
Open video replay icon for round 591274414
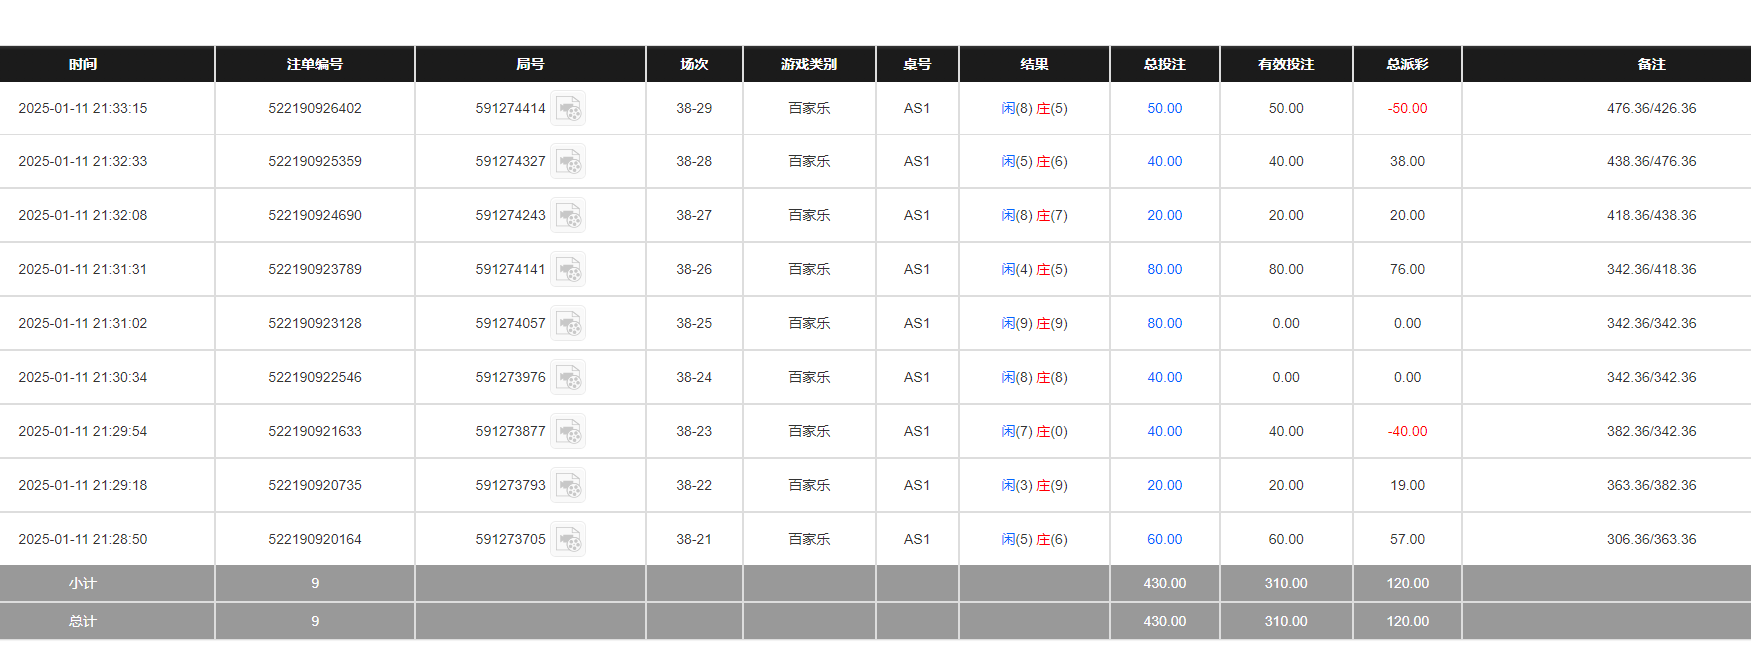click(x=568, y=108)
